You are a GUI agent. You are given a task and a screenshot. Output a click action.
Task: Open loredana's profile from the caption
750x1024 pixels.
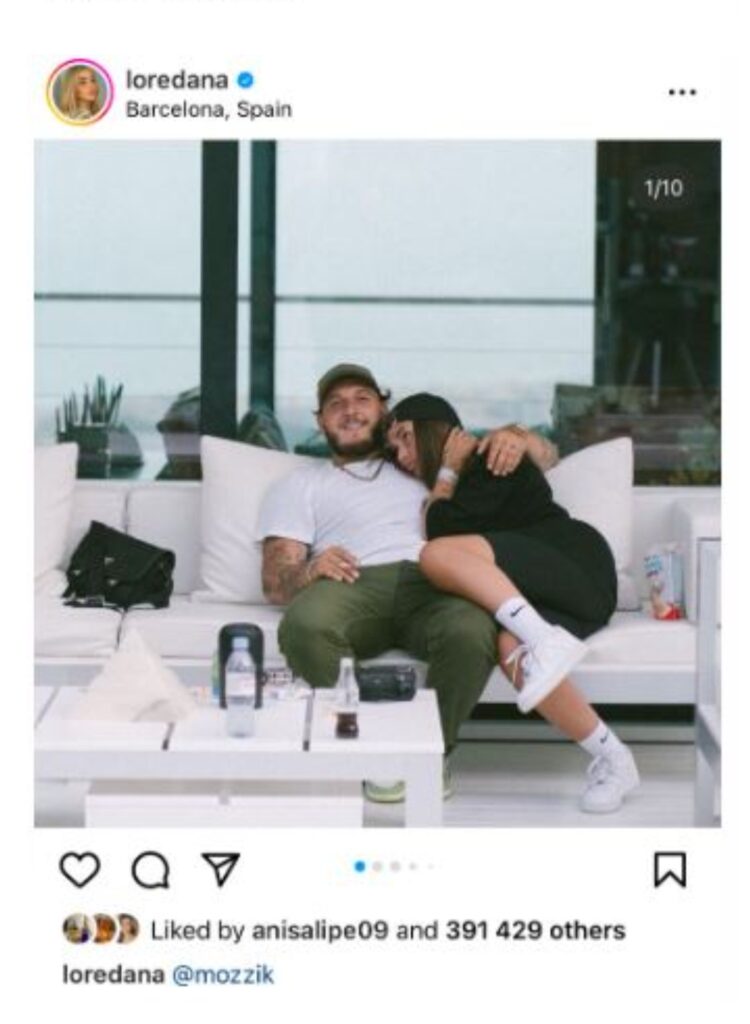click(x=113, y=974)
